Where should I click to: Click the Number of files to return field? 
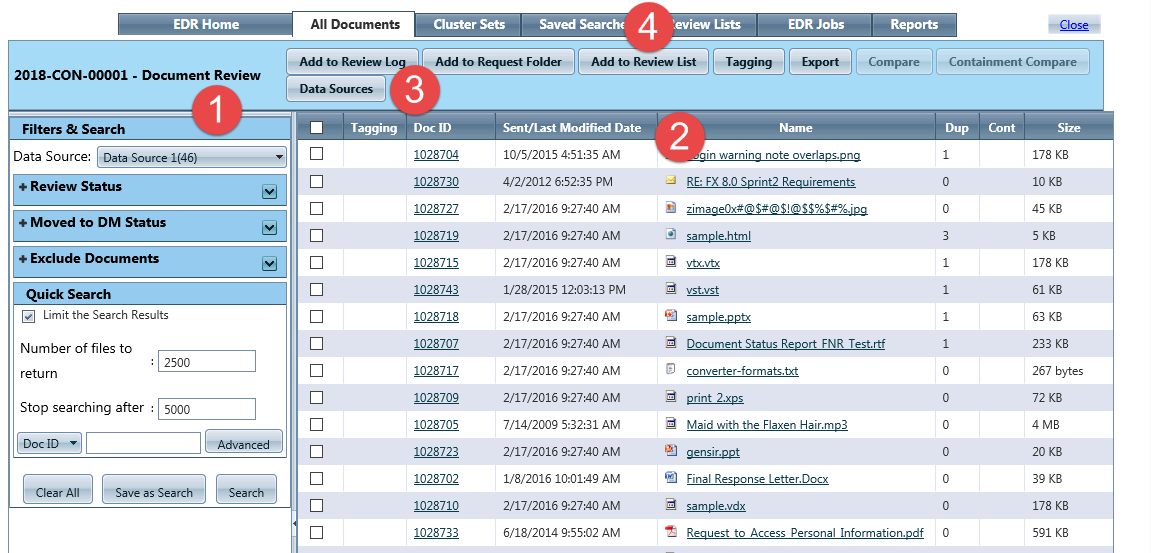click(x=206, y=361)
